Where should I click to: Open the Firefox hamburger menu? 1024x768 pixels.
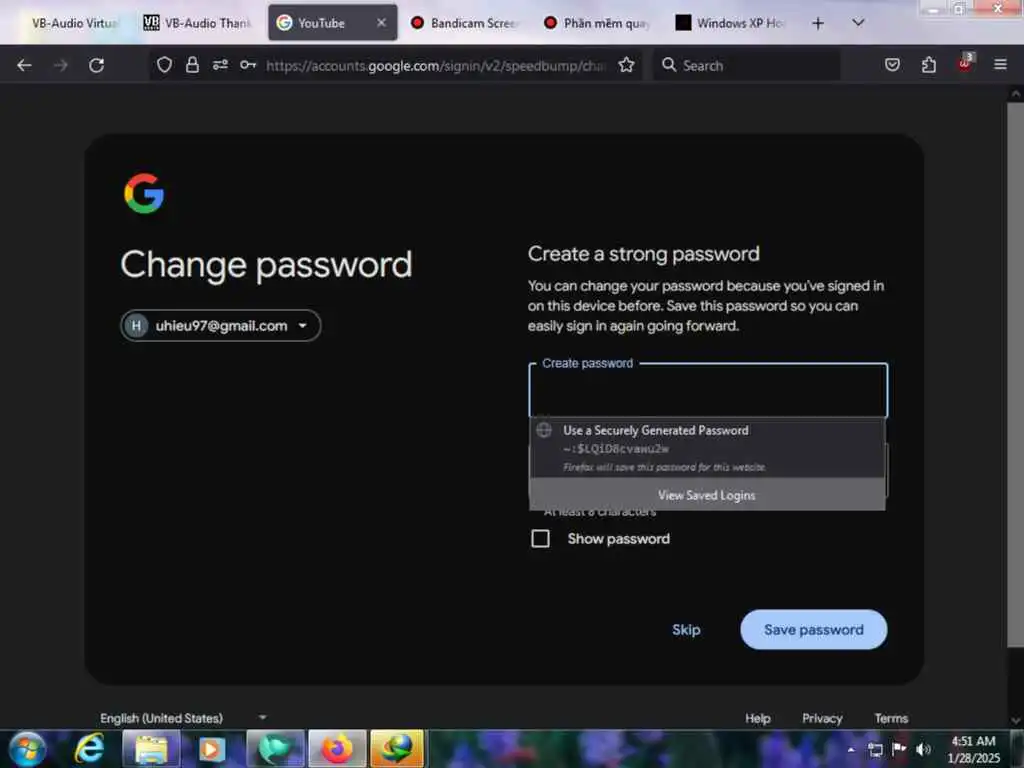1000,65
